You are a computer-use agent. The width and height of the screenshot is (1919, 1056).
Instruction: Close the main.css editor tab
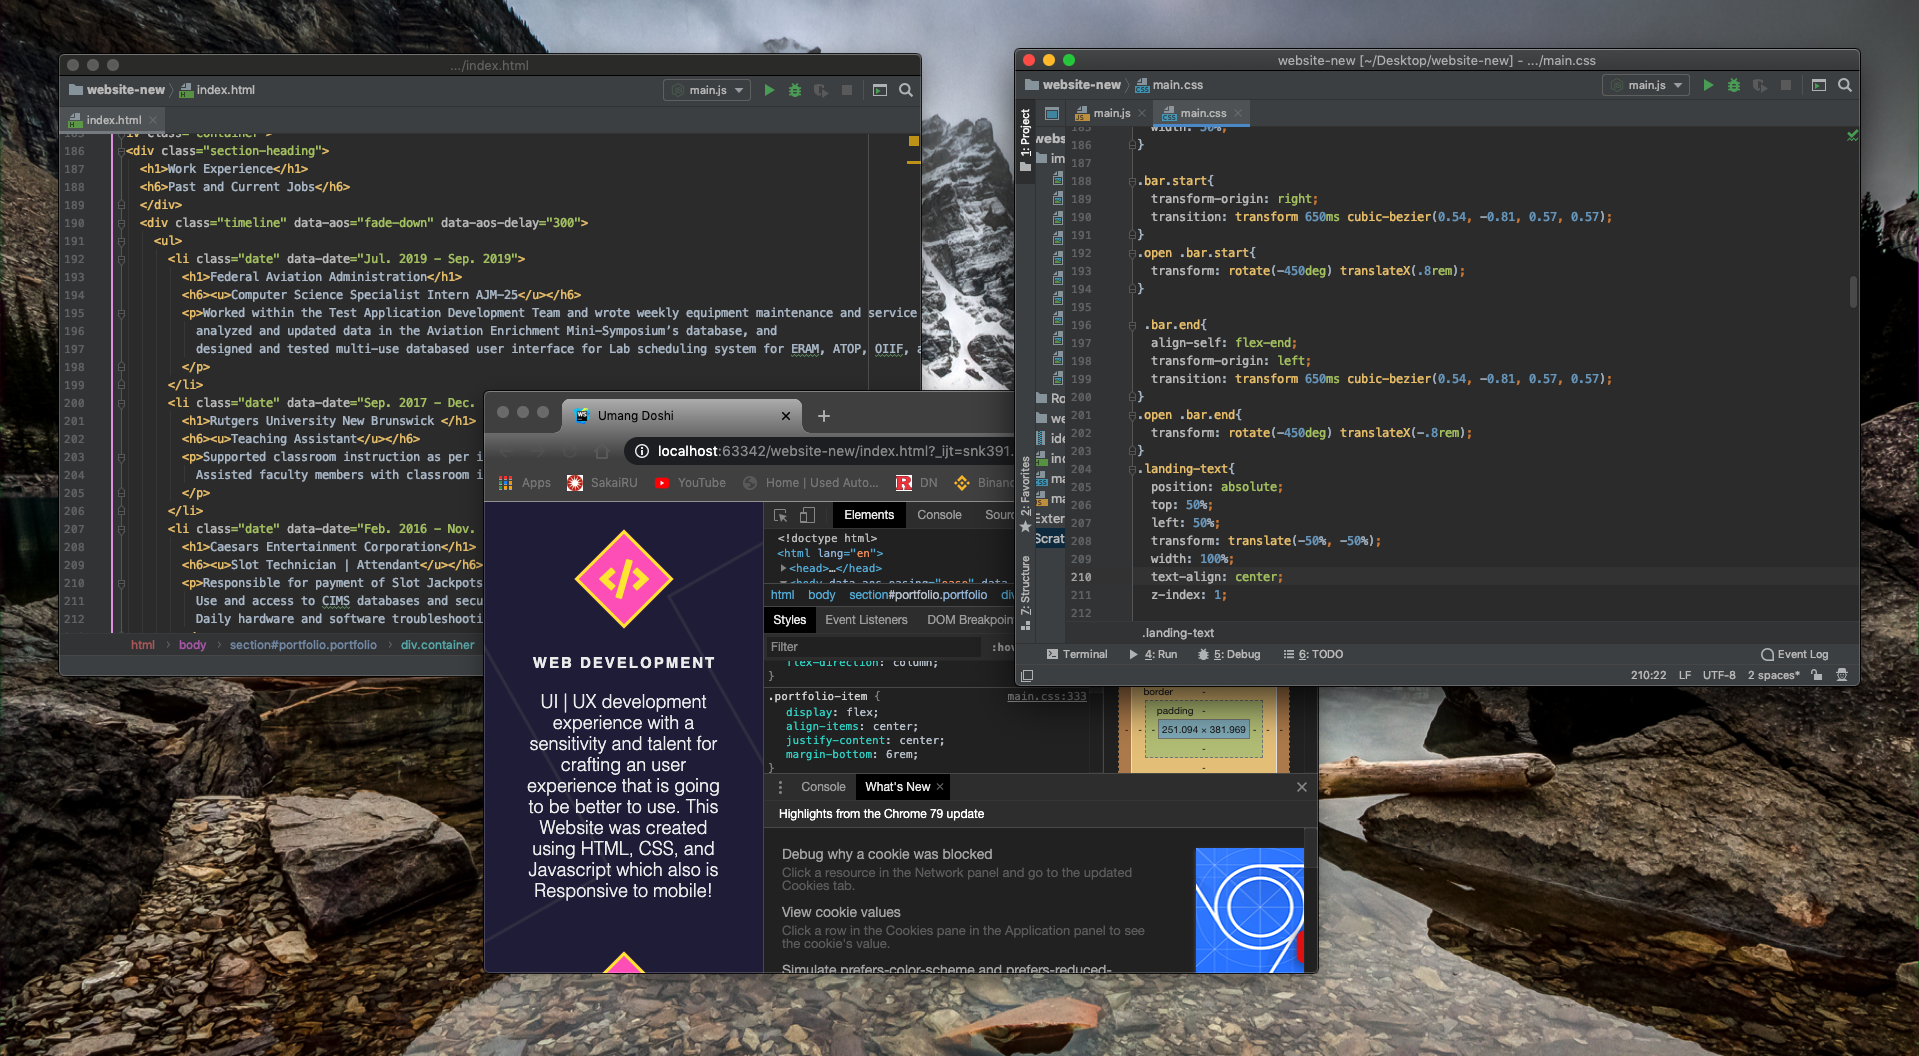(1238, 113)
